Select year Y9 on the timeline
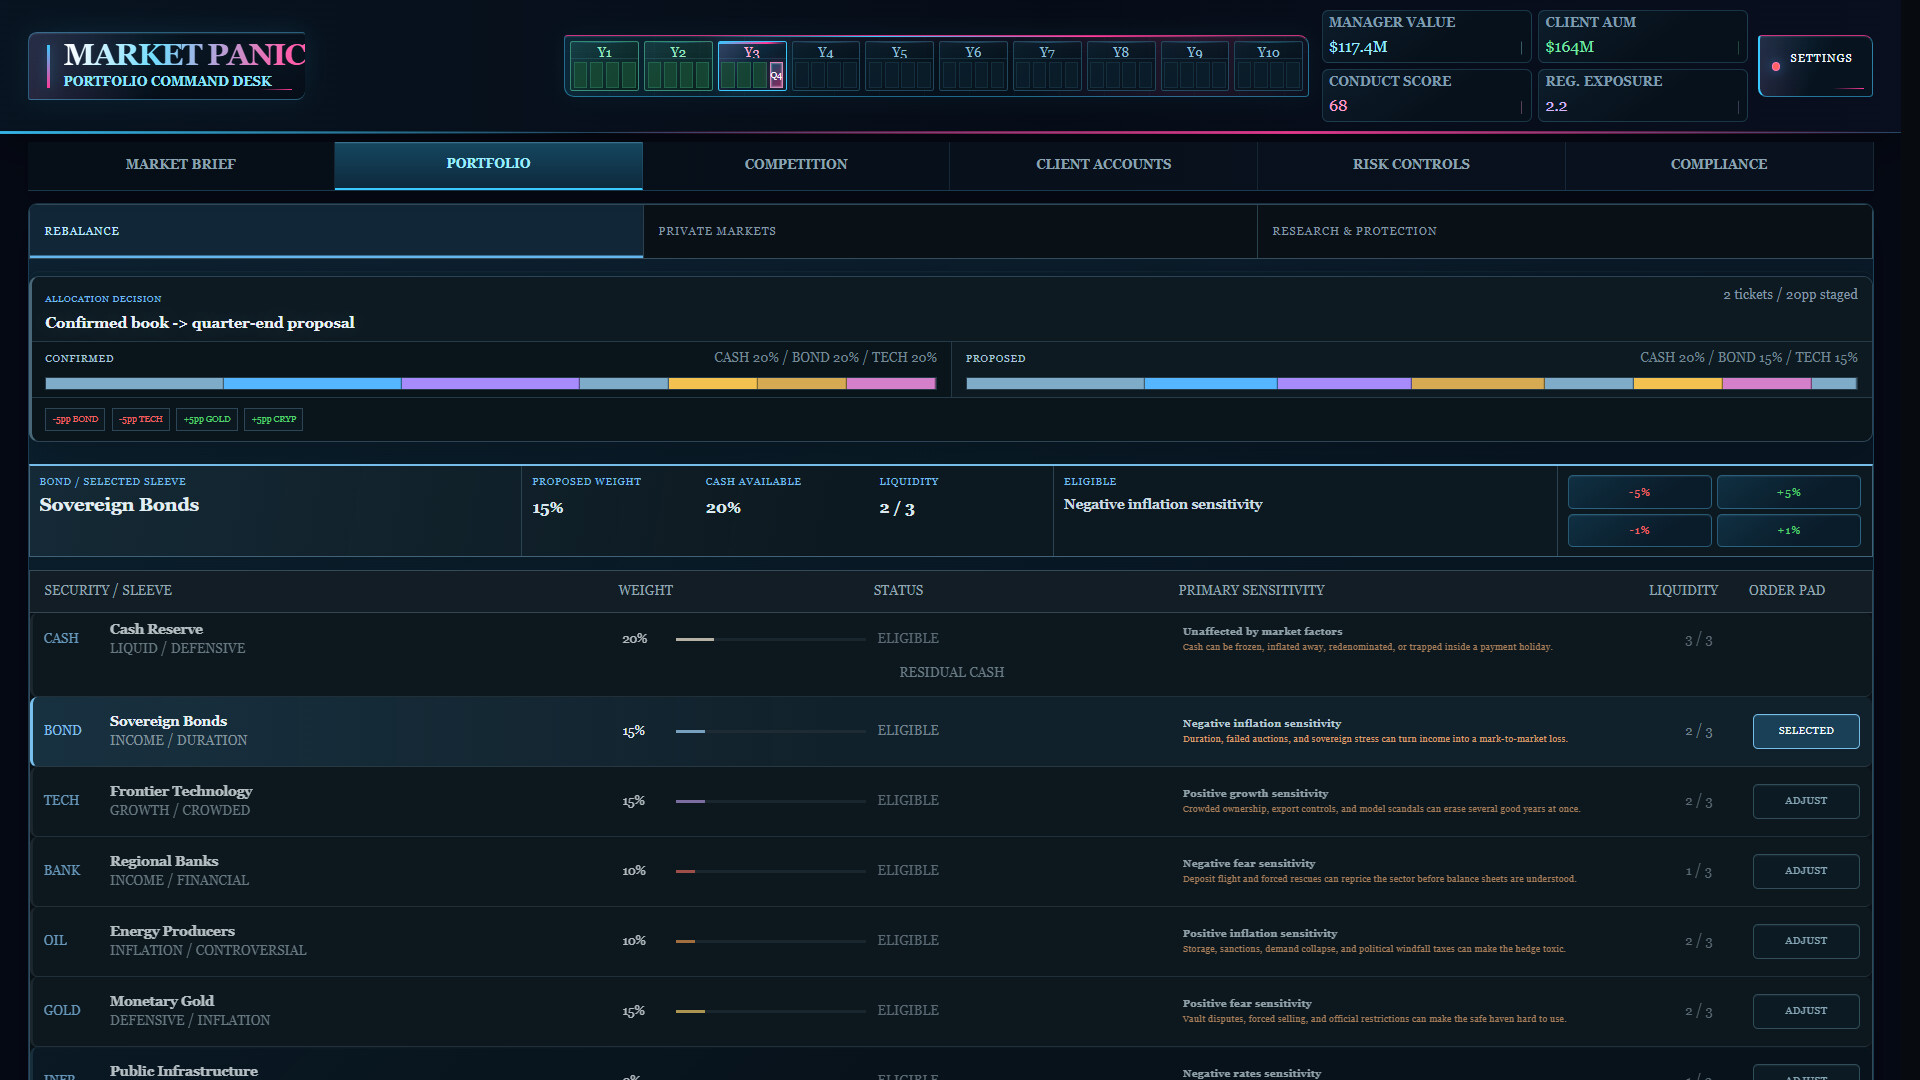 click(x=1195, y=66)
